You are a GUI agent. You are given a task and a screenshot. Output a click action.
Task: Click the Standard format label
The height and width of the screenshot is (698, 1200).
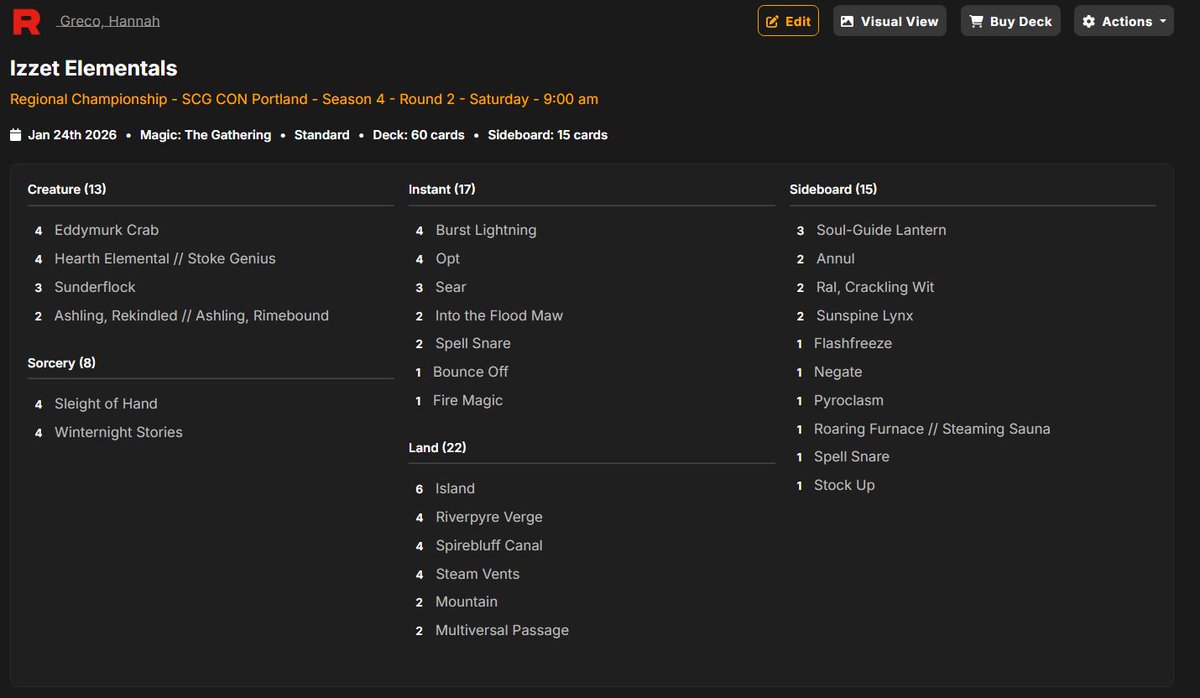pyautogui.click(x=322, y=135)
